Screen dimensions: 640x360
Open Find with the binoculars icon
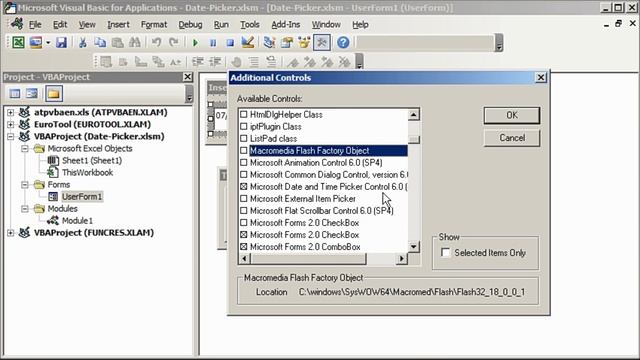click(x=135, y=42)
